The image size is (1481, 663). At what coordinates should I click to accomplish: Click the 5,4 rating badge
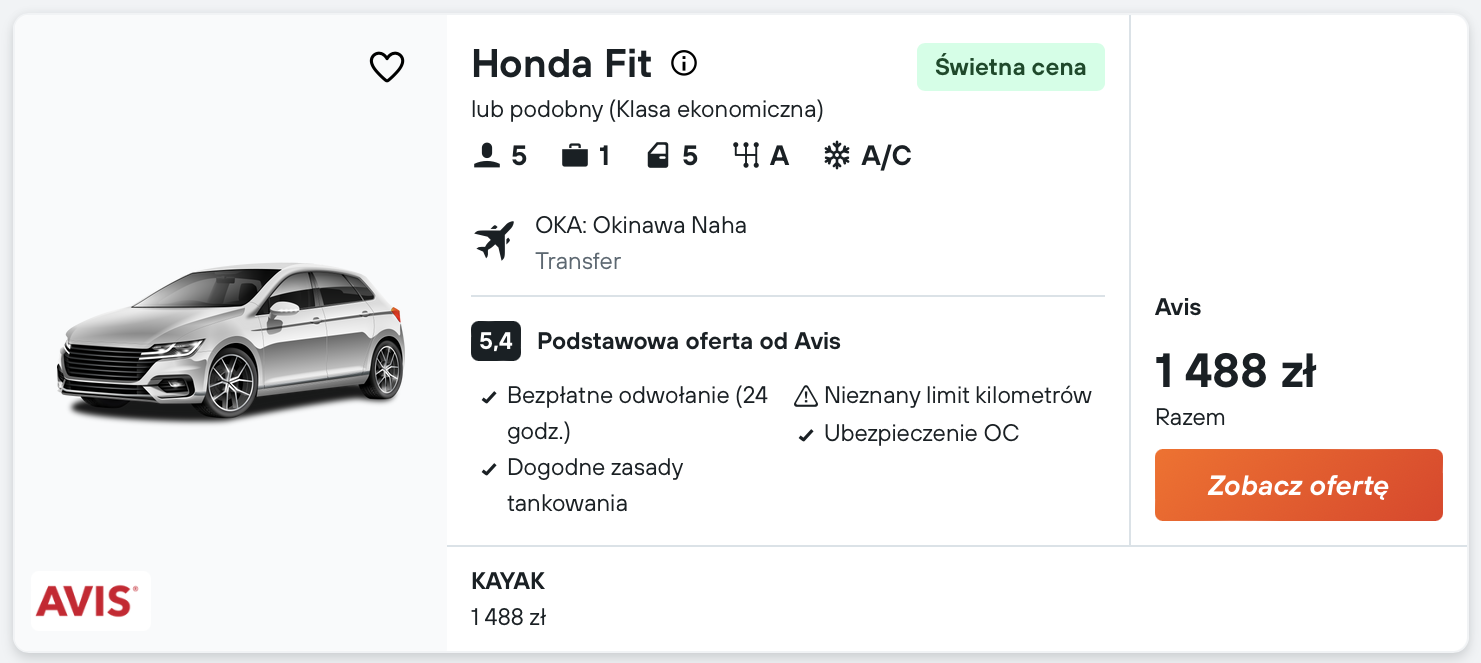click(495, 342)
